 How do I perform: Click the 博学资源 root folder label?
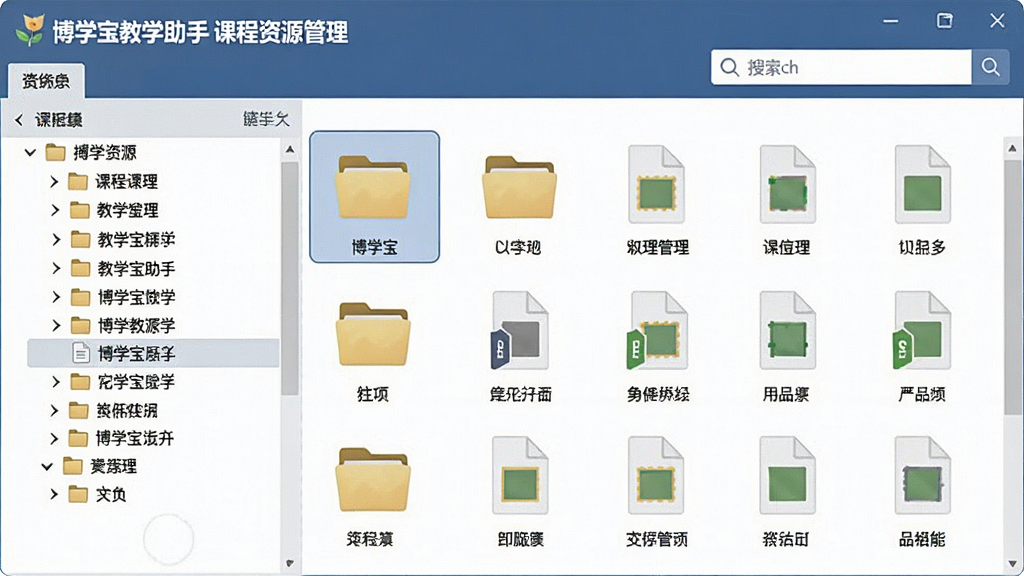pyautogui.click(x=105, y=153)
